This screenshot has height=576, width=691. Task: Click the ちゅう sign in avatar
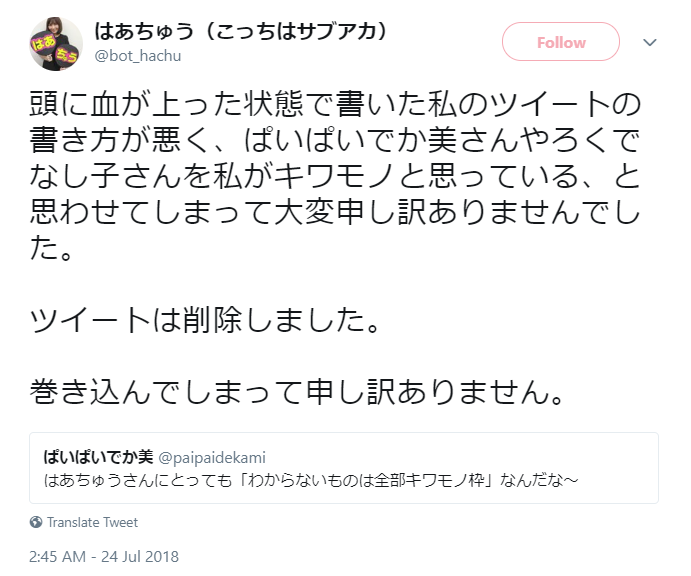(x=67, y=55)
